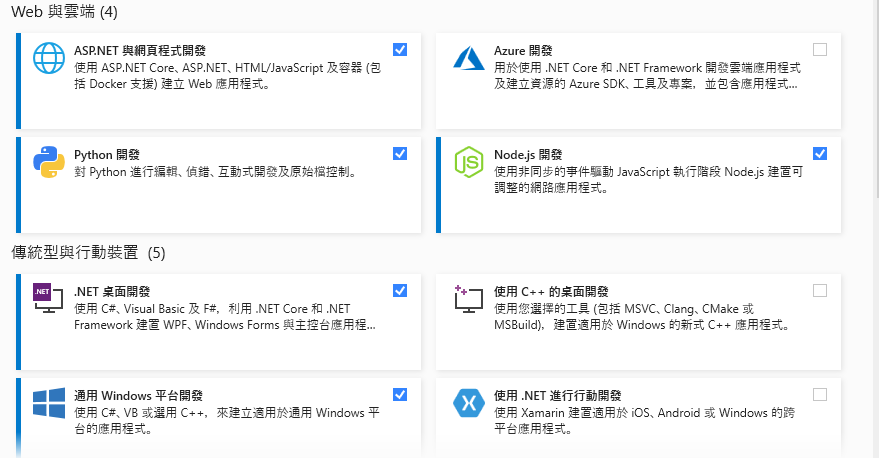
Task: Click the Python logo icon
Action: [49, 162]
